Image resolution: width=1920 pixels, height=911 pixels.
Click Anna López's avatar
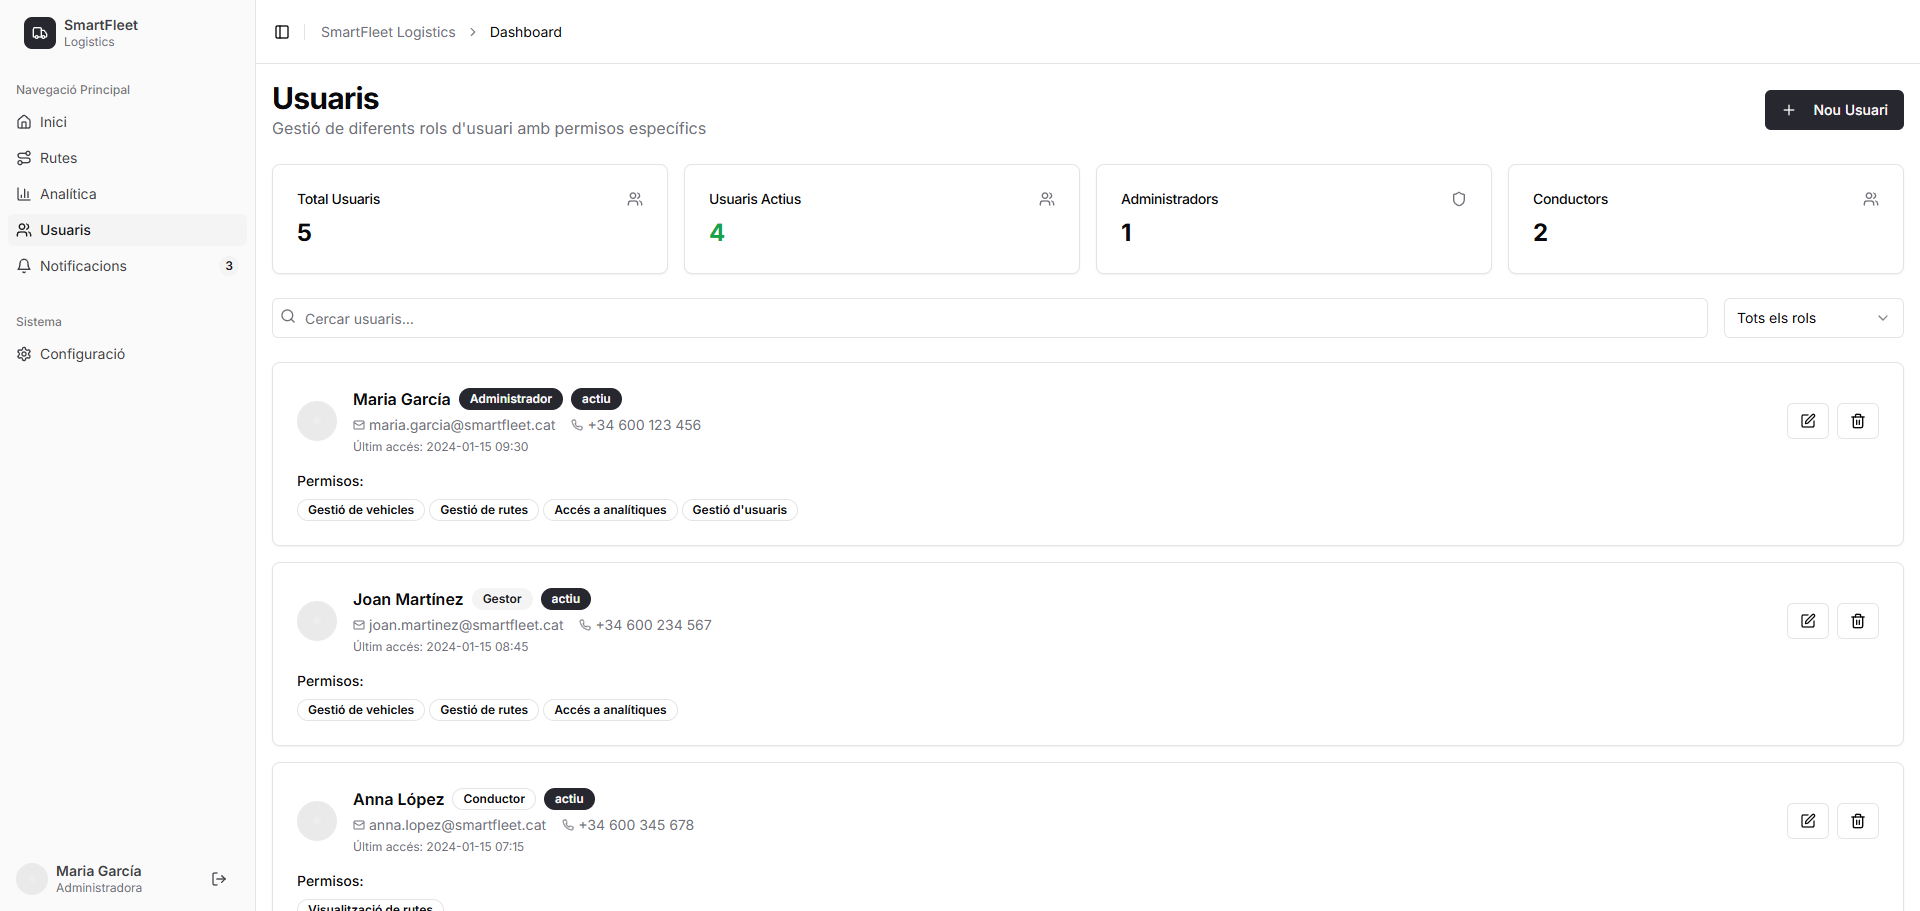click(317, 821)
